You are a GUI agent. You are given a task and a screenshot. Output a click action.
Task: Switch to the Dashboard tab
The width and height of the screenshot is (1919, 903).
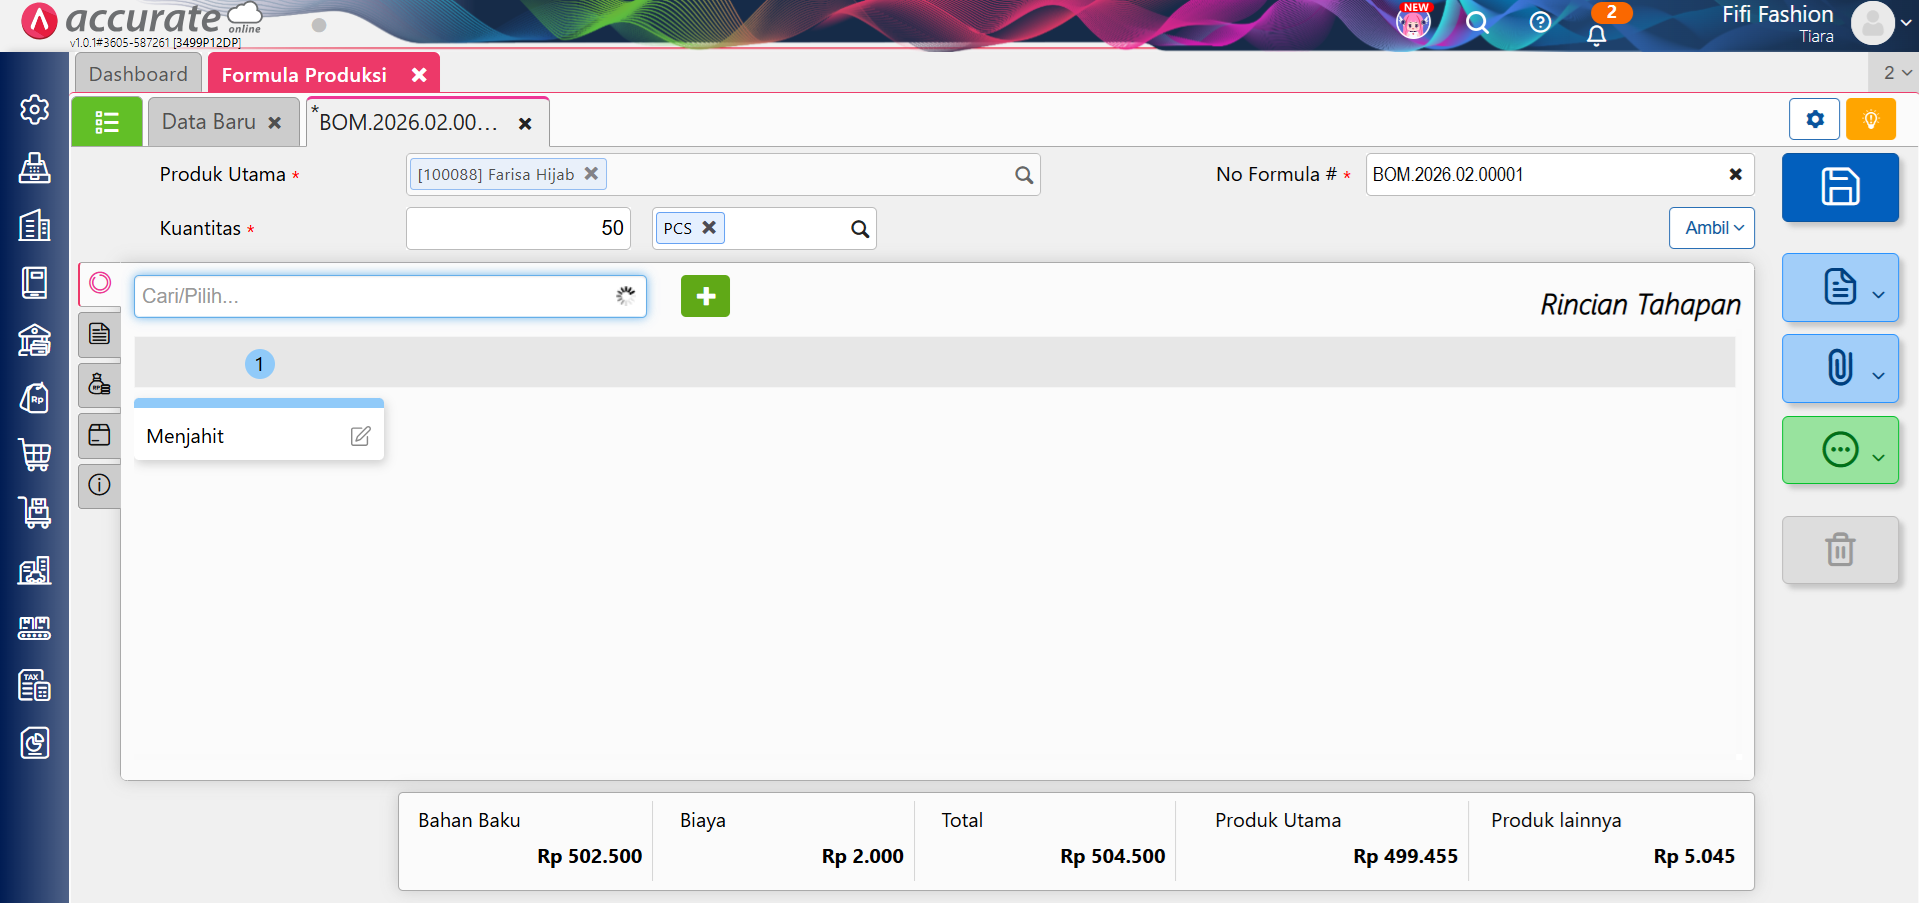click(x=138, y=74)
